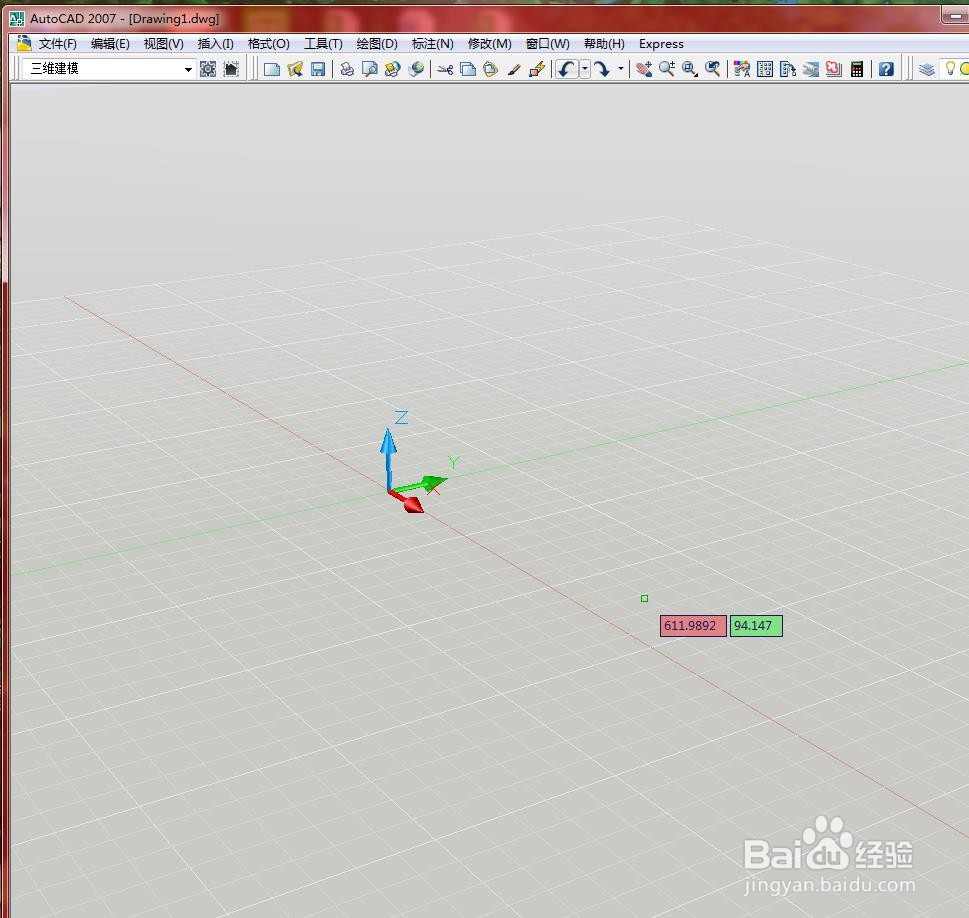Click the Redo arrow icon

[x=602, y=69]
